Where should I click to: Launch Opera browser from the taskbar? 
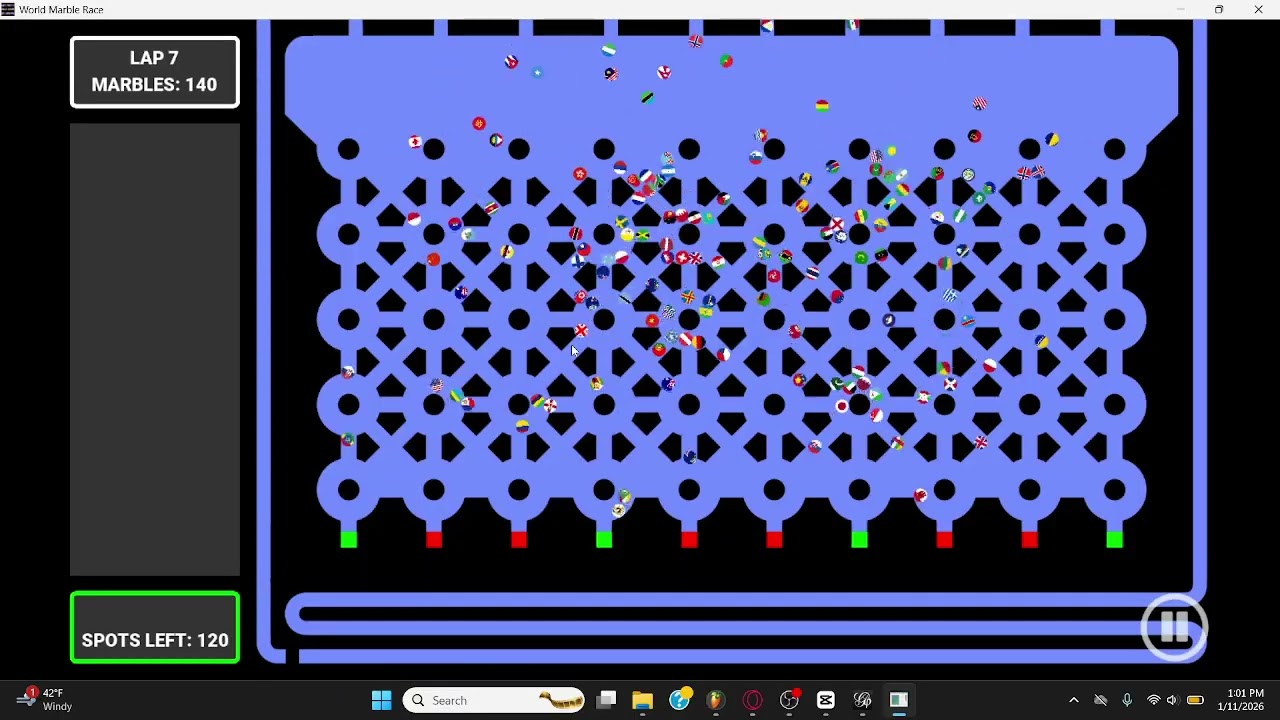tap(753, 700)
